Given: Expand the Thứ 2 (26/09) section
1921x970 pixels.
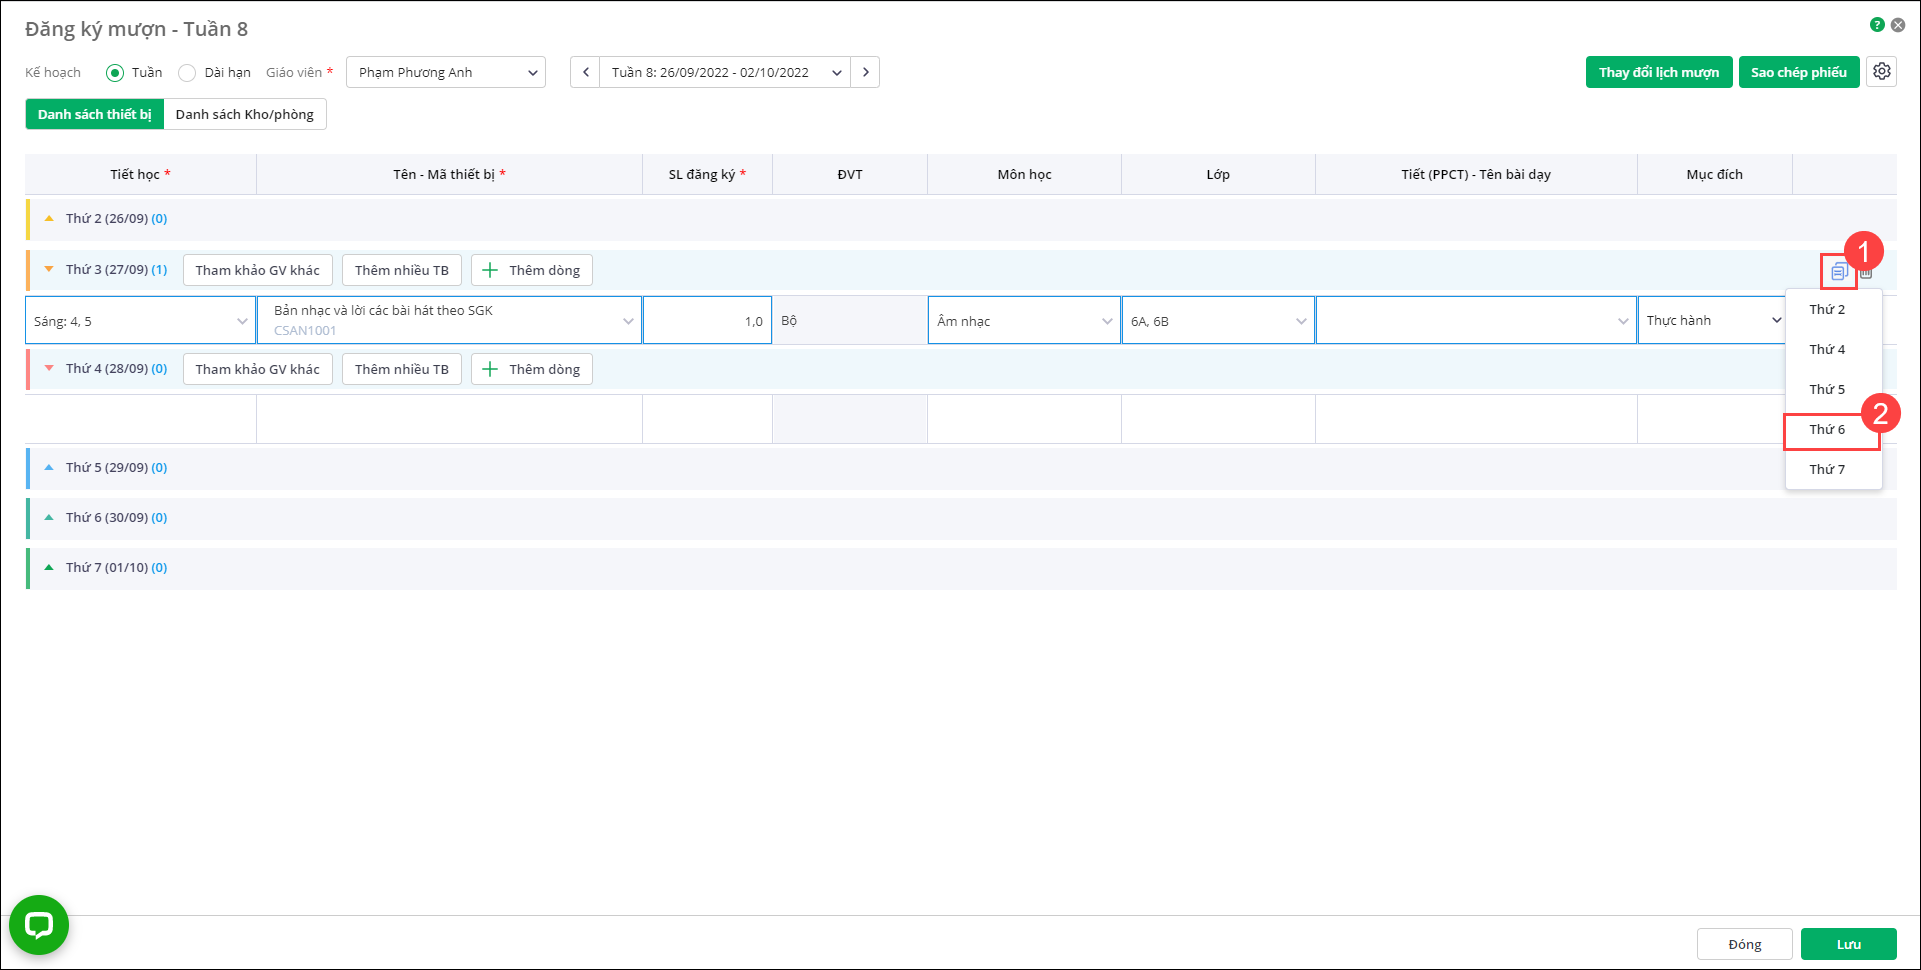Looking at the screenshot, I should [x=49, y=219].
